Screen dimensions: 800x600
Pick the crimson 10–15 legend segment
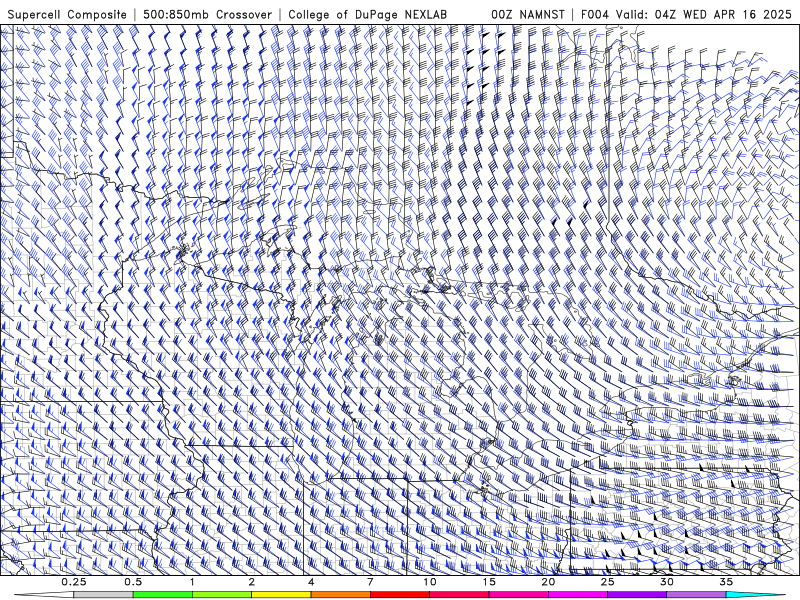tap(459, 595)
